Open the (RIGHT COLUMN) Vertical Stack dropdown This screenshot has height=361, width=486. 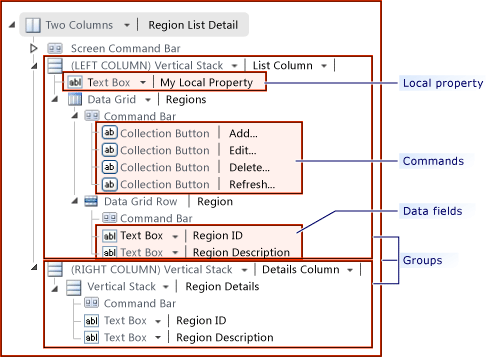coord(245,270)
